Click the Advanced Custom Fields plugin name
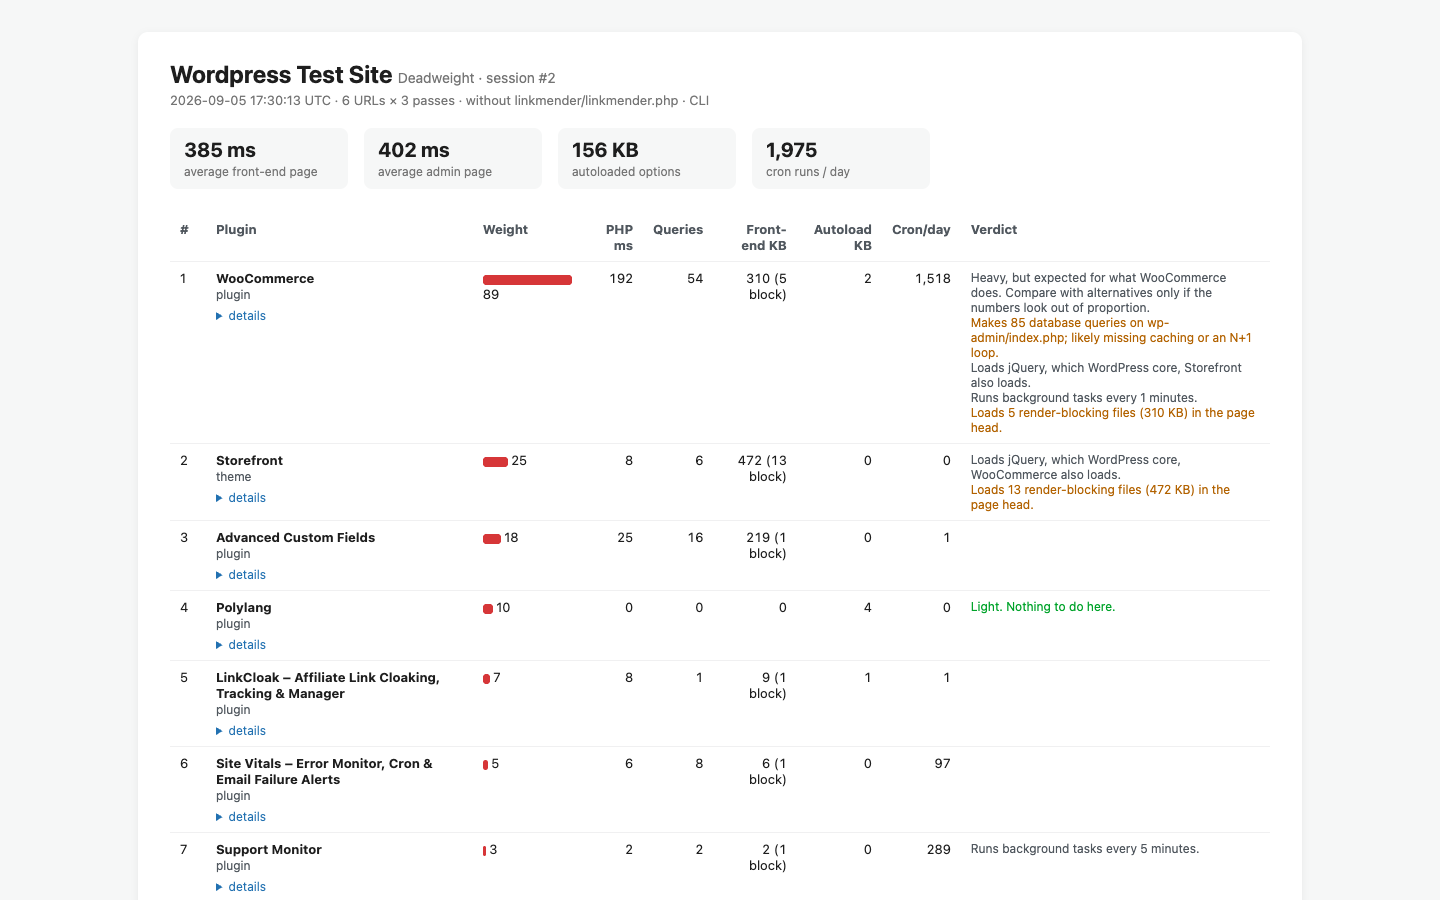This screenshot has height=900, width=1440. 295,538
